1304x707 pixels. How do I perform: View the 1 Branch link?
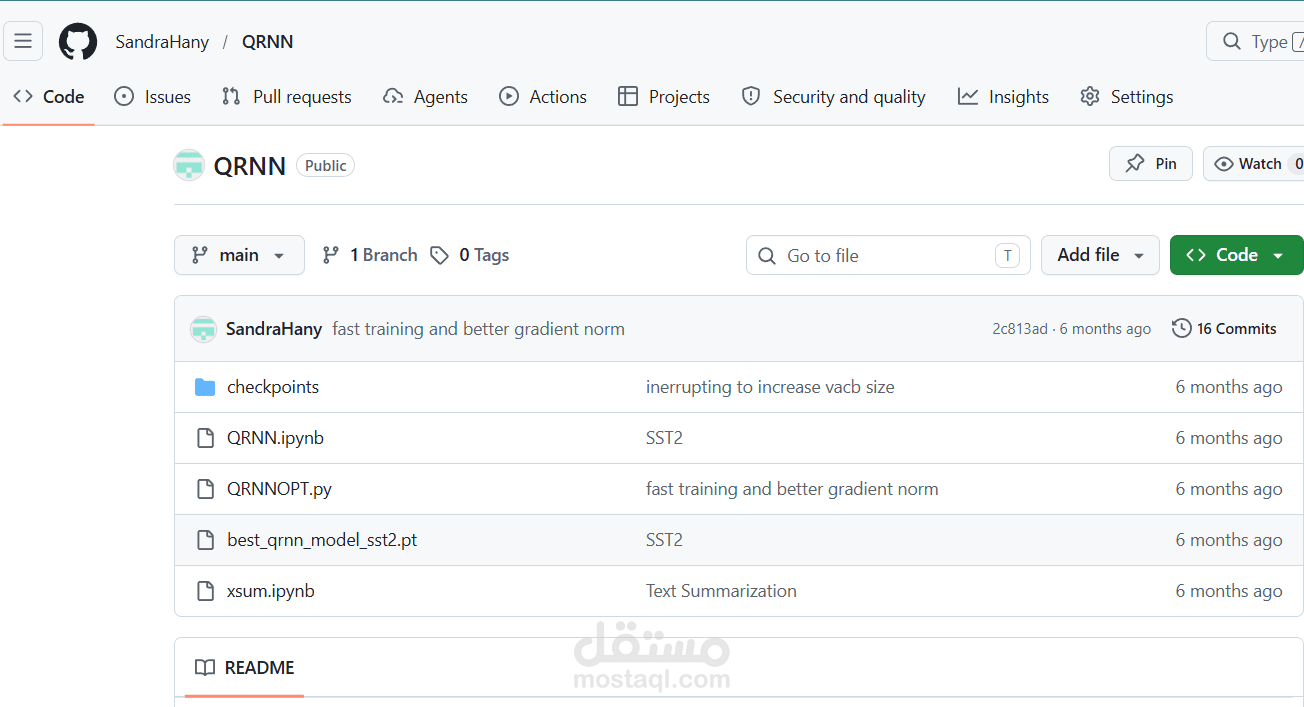coord(369,255)
